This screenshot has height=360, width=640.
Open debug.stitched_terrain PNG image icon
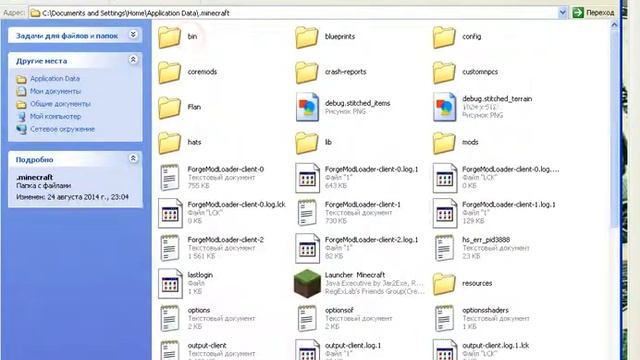pyautogui.click(x=444, y=107)
